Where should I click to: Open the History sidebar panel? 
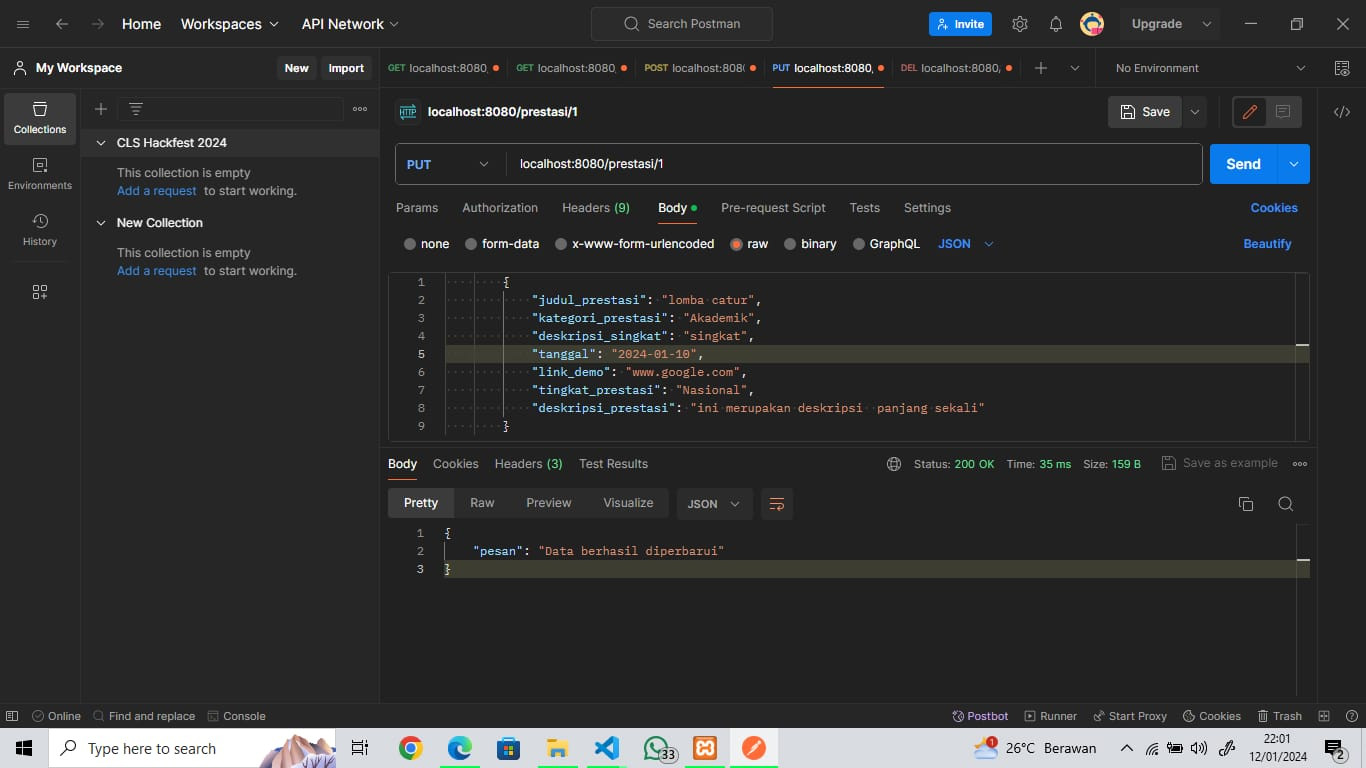pos(40,230)
